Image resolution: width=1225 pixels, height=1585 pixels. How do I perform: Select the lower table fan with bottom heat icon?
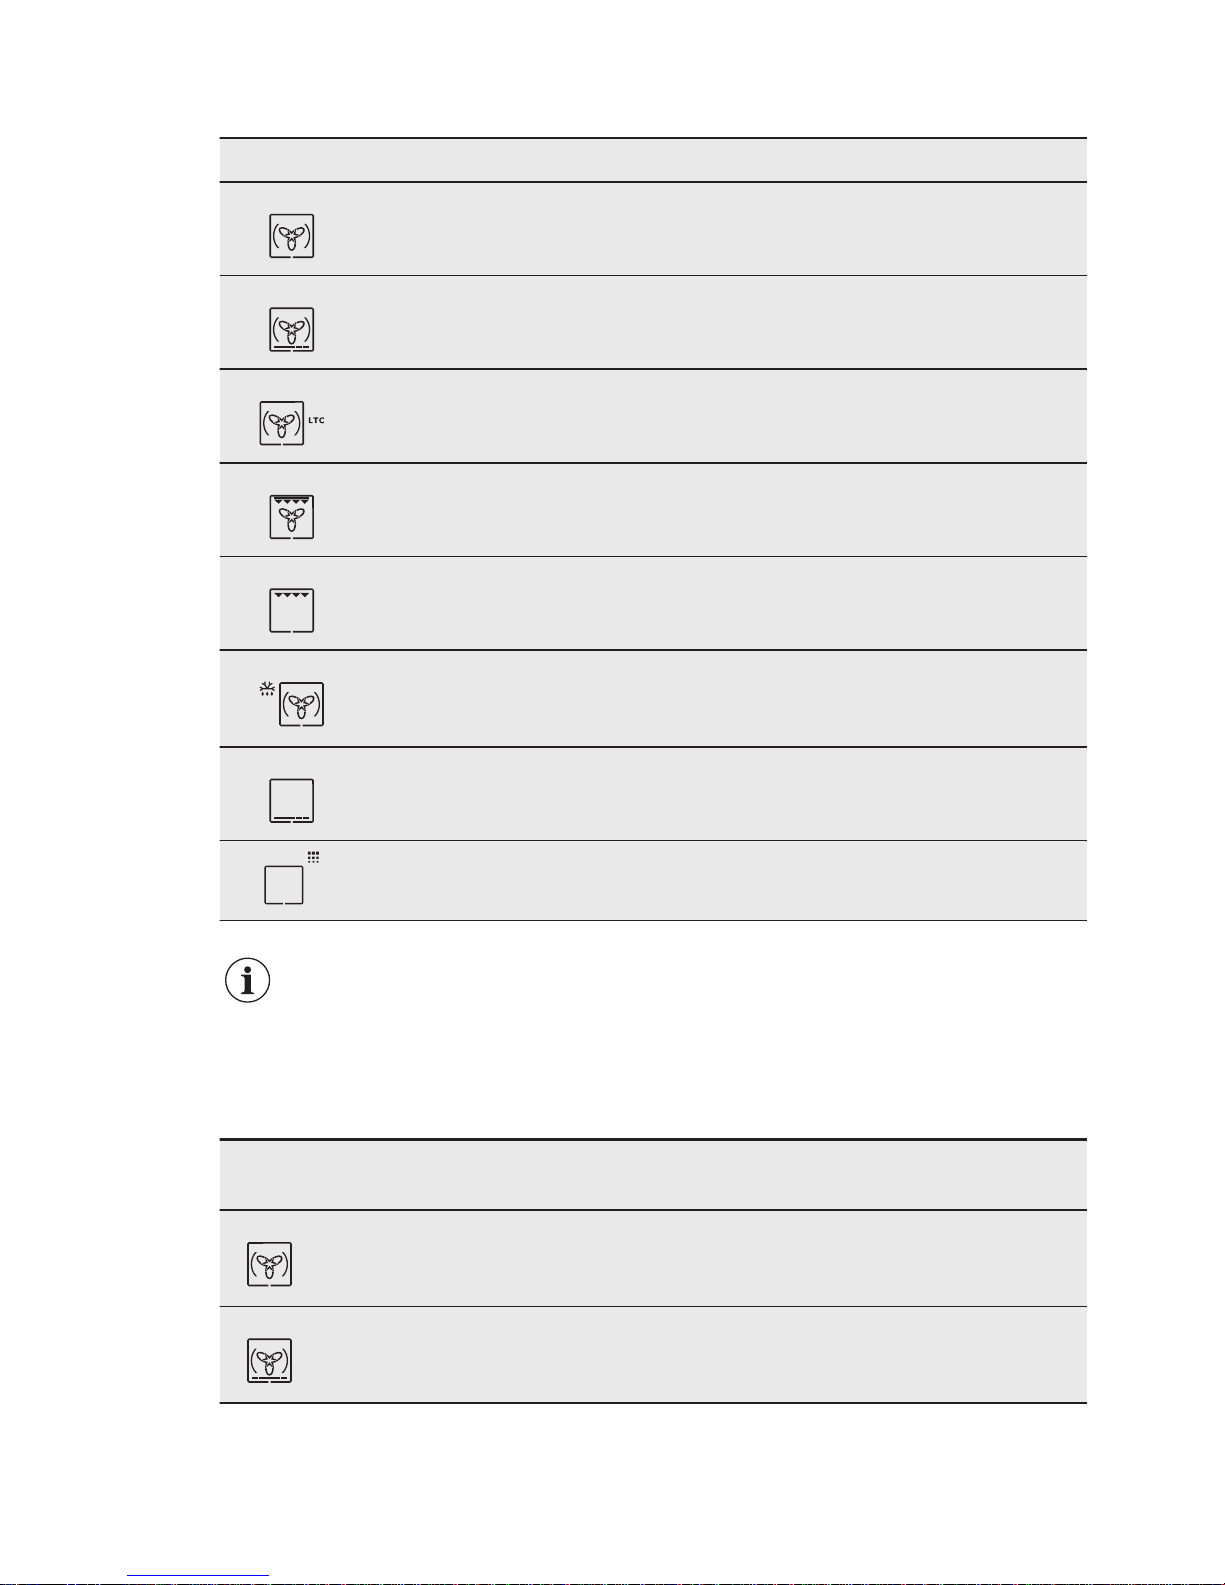pyautogui.click(x=270, y=1360)
